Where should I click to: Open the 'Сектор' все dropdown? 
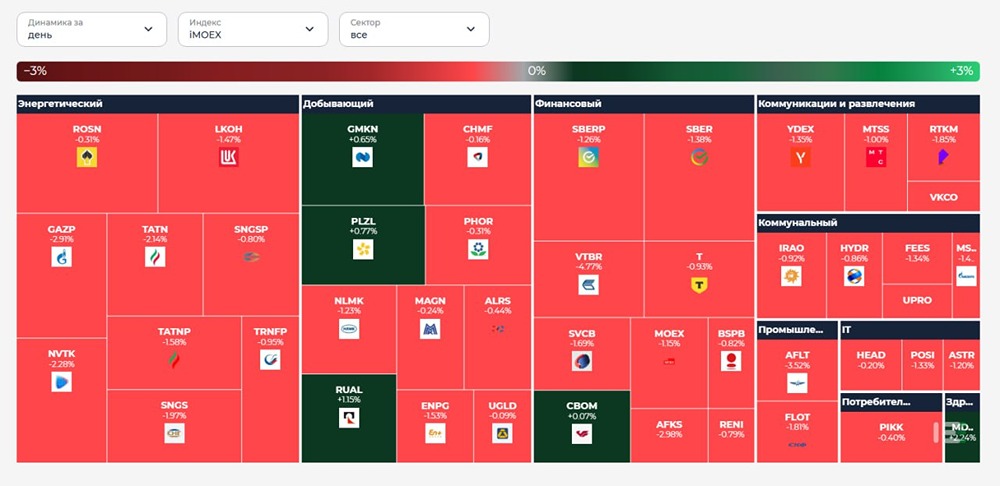(414, 29)
